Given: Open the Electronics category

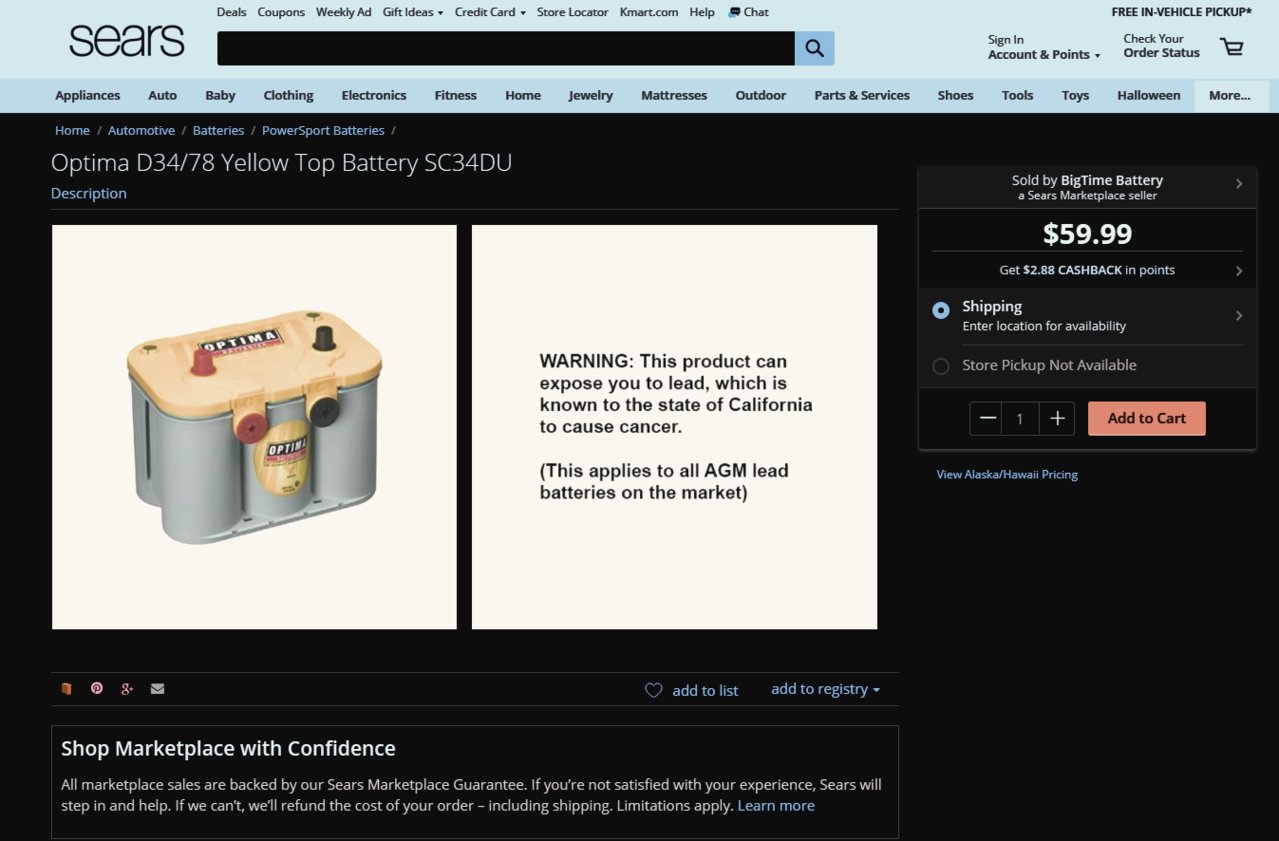Looking at the screenshot, I should 374,96.
